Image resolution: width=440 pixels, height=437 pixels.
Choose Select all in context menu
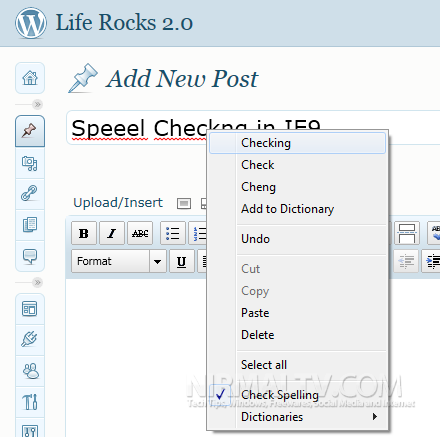coord(297,365)
